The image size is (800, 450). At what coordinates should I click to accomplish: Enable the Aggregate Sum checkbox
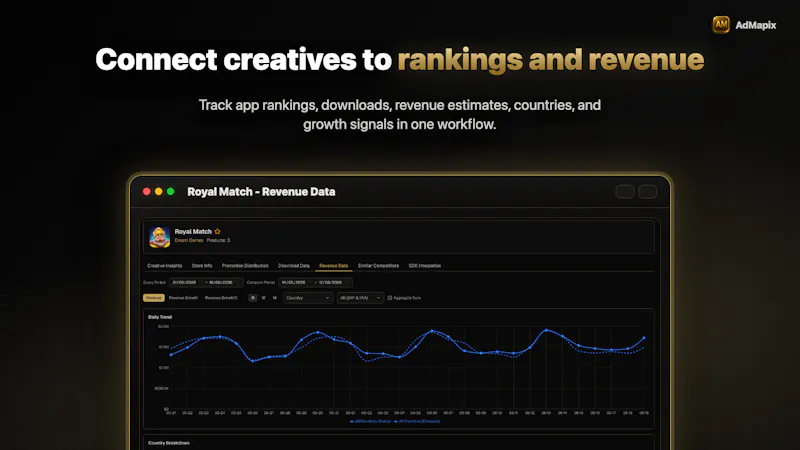pyautogui.click(x=390, y=298)
